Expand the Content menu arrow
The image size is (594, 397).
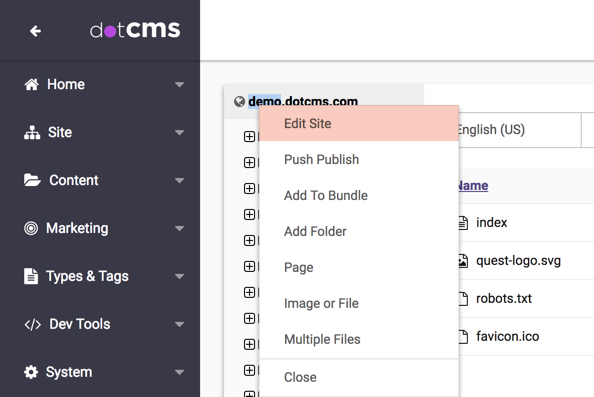[180, 180]
